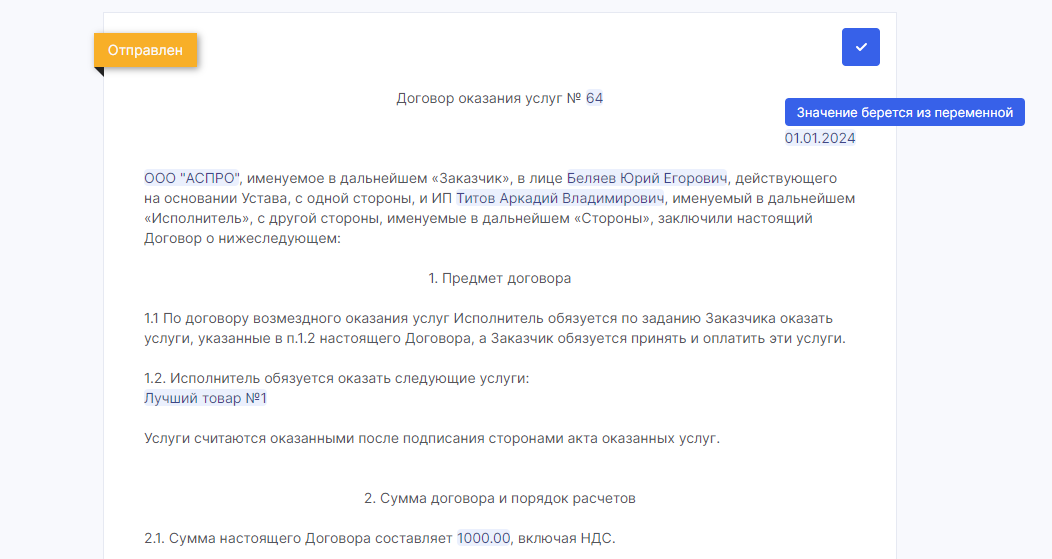This screenshot has width=1052, height=559.
Task: Click clause 1.1 starting "По договору возмездного оказания"
Action: 495,328
